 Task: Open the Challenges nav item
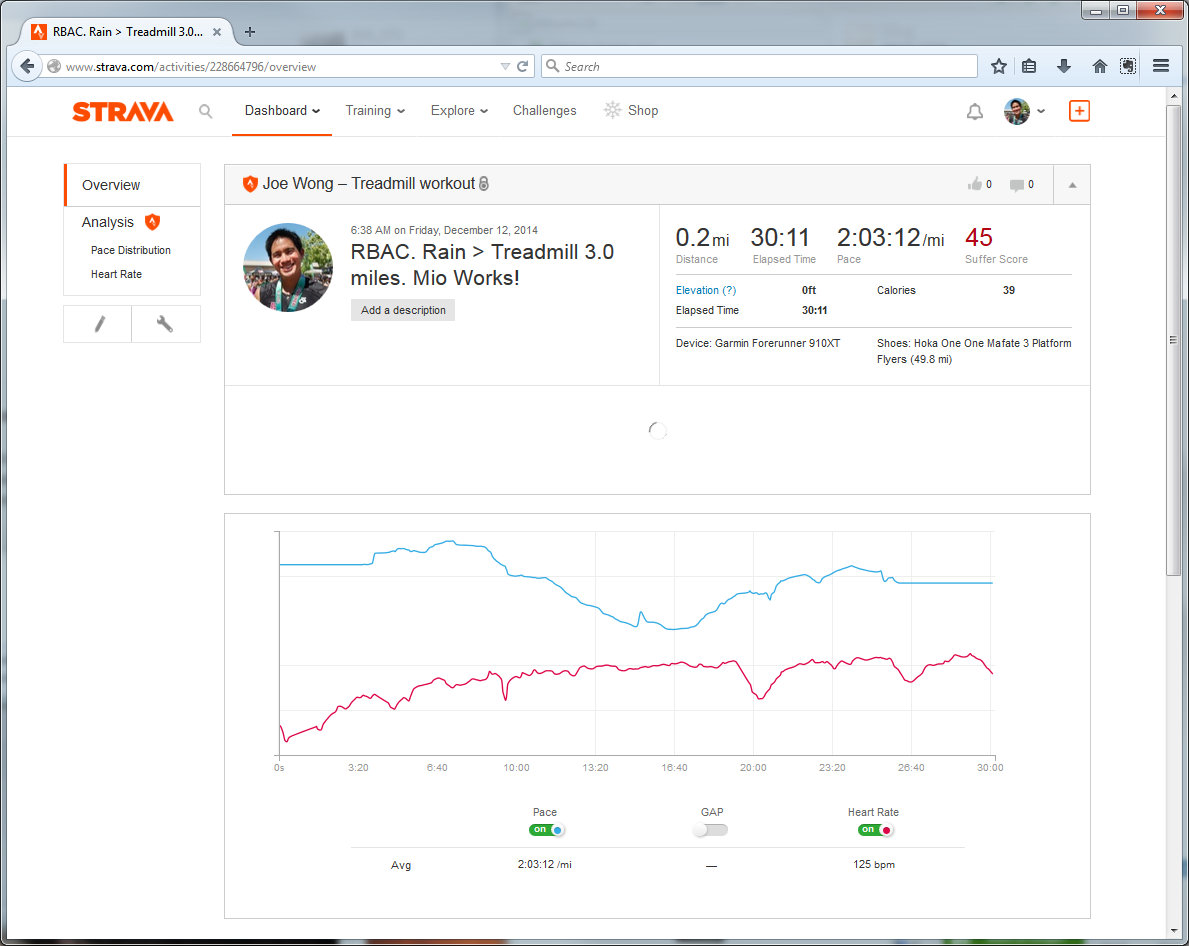(x=544, y=111)
